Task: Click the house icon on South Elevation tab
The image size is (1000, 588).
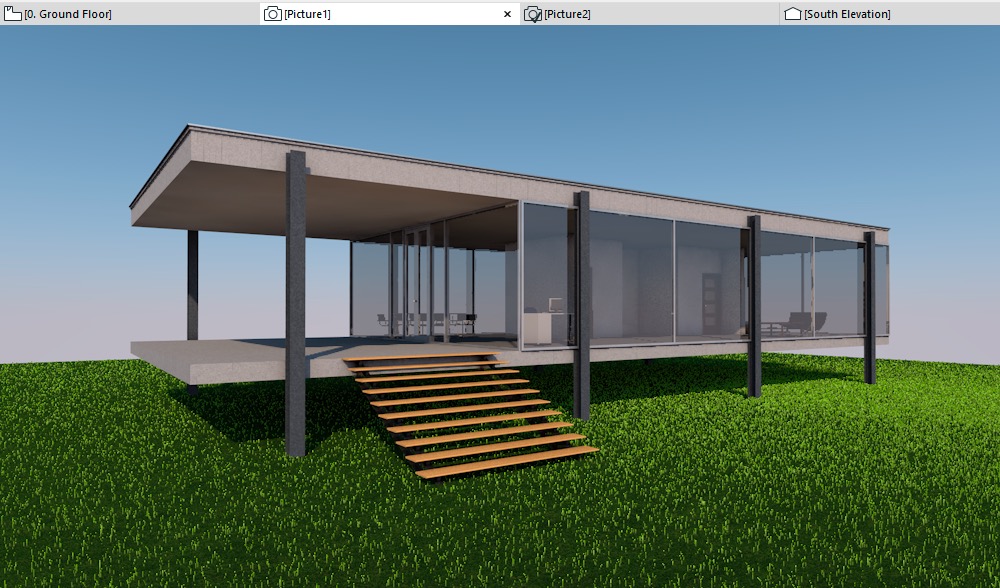Action: point(793,13)
